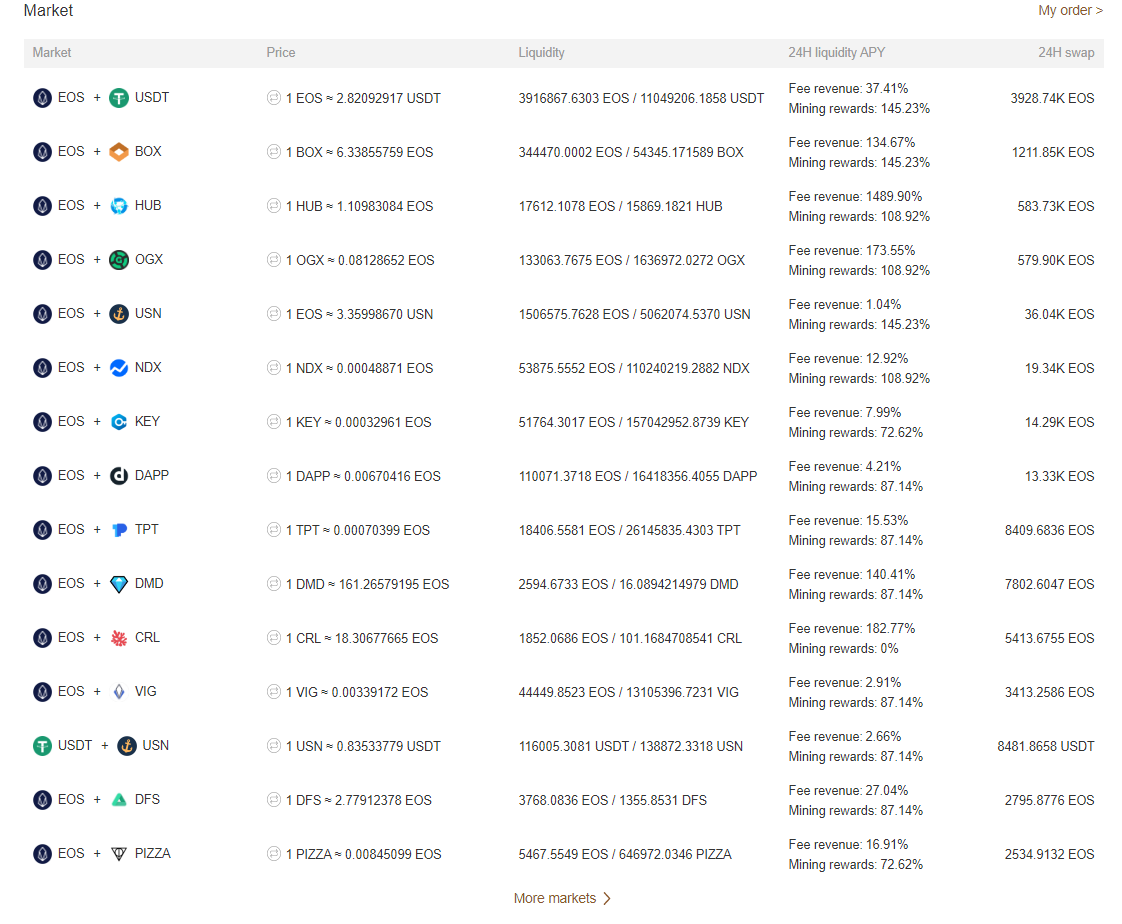Viewport: 1122px width, 924px height.
Task: Swap price direction for 1 KEY price
Action: (273, 422)
